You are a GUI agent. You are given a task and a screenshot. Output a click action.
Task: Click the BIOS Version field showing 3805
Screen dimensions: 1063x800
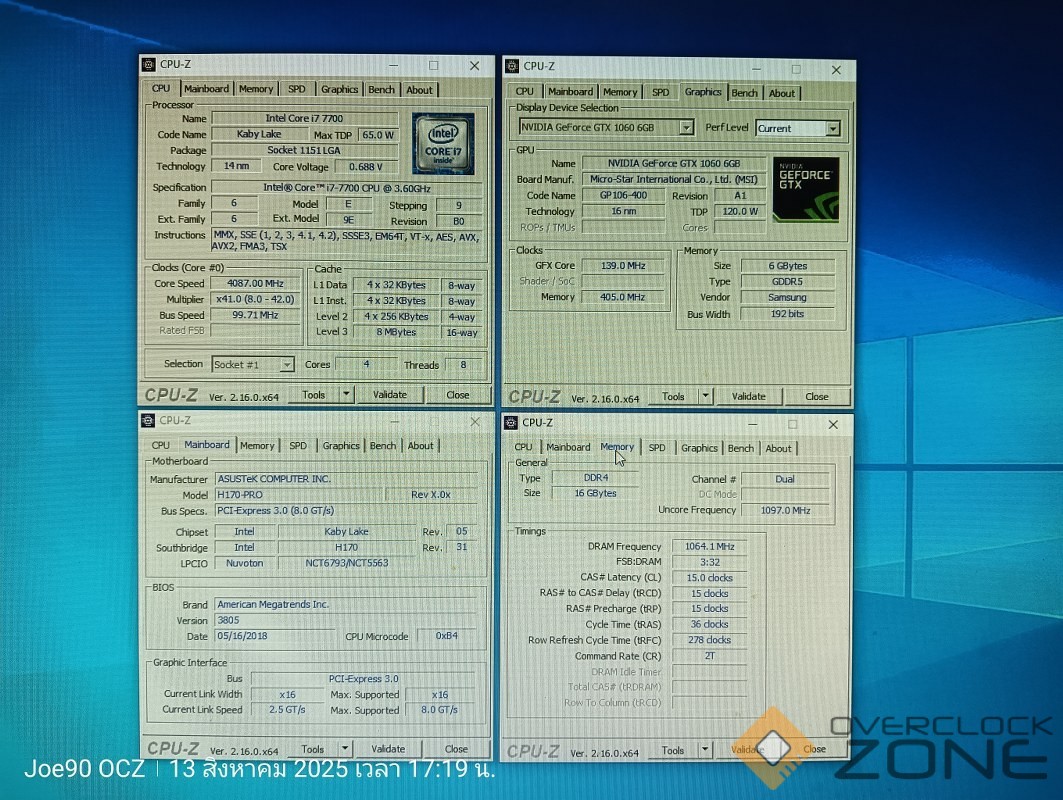coord(274,620)
